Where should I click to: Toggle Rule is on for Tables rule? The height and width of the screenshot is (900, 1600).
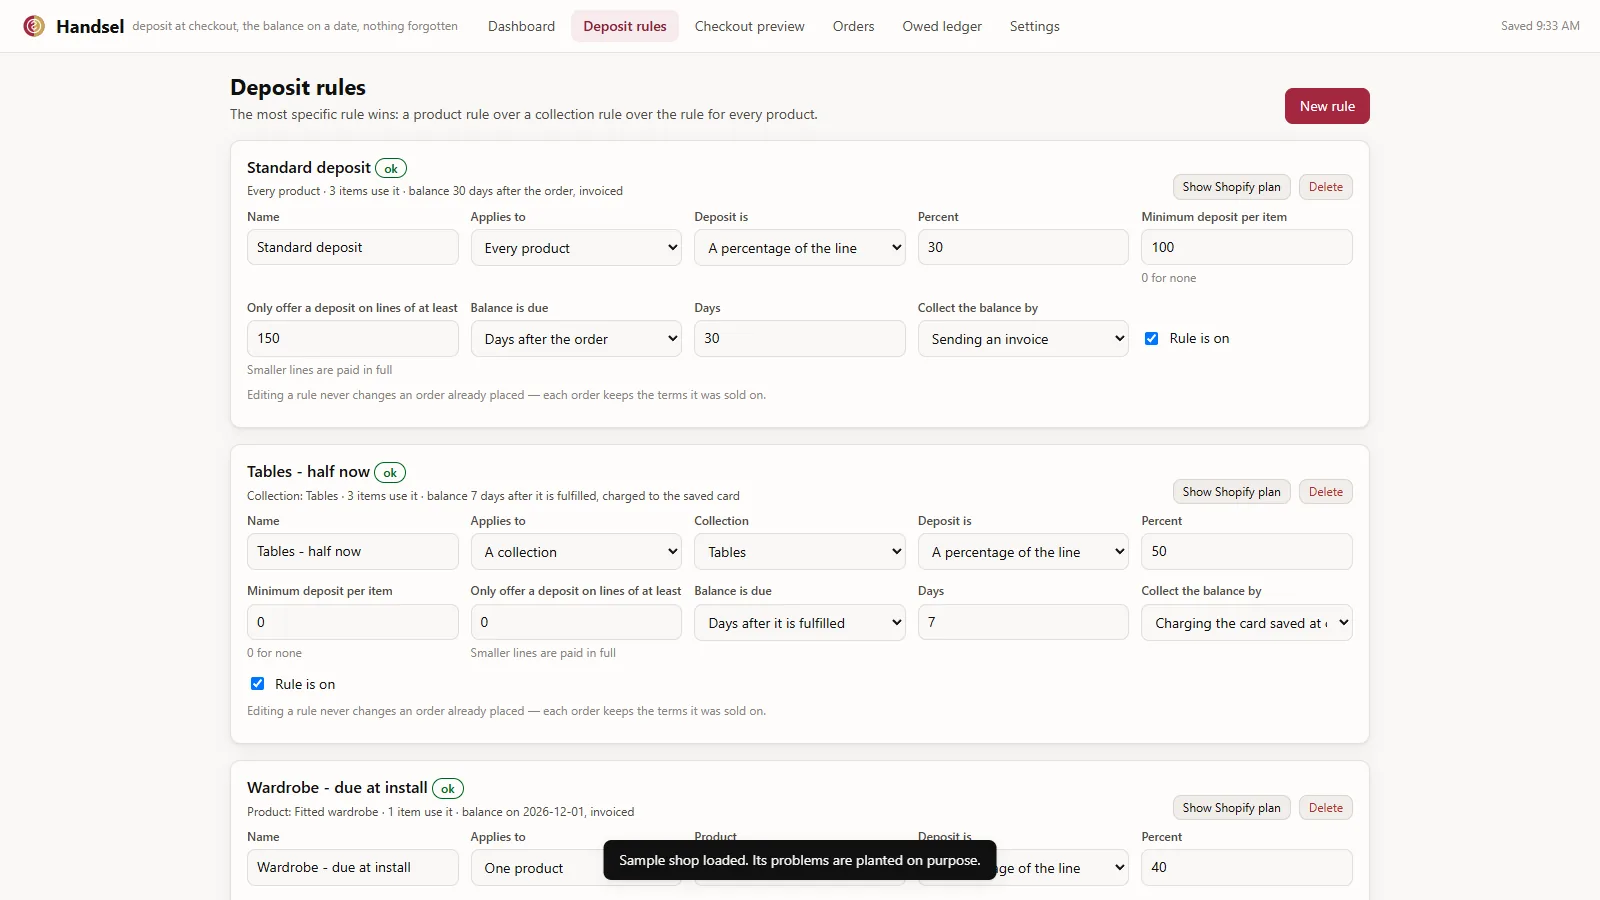[257, 684]
